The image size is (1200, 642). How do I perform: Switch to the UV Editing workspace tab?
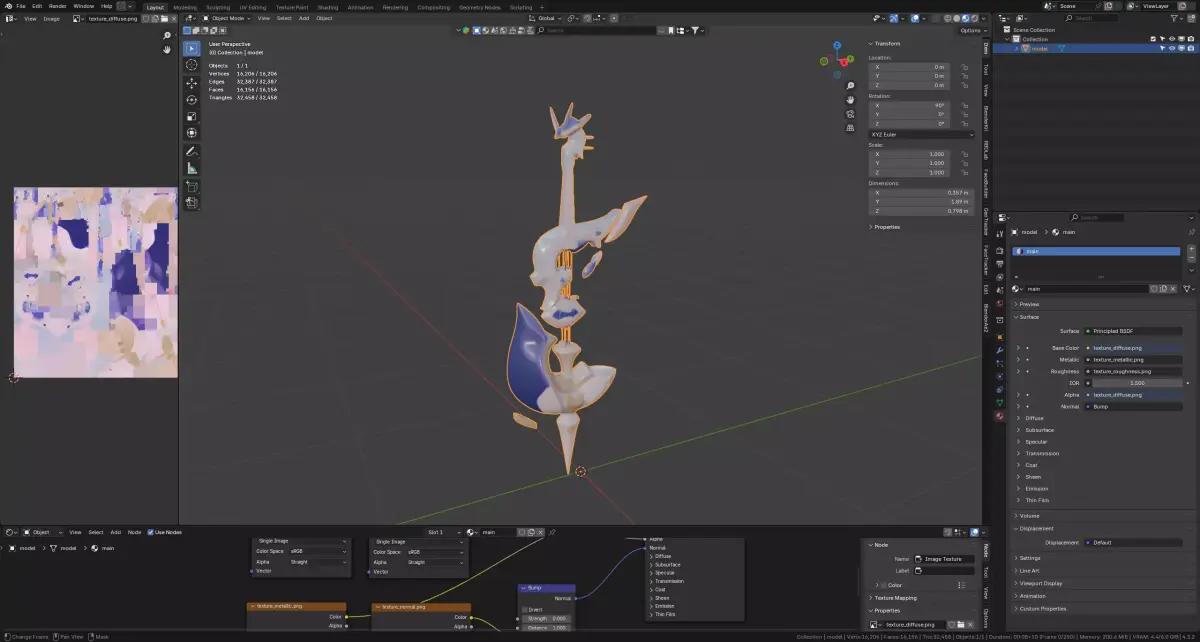tap(252, 7)
